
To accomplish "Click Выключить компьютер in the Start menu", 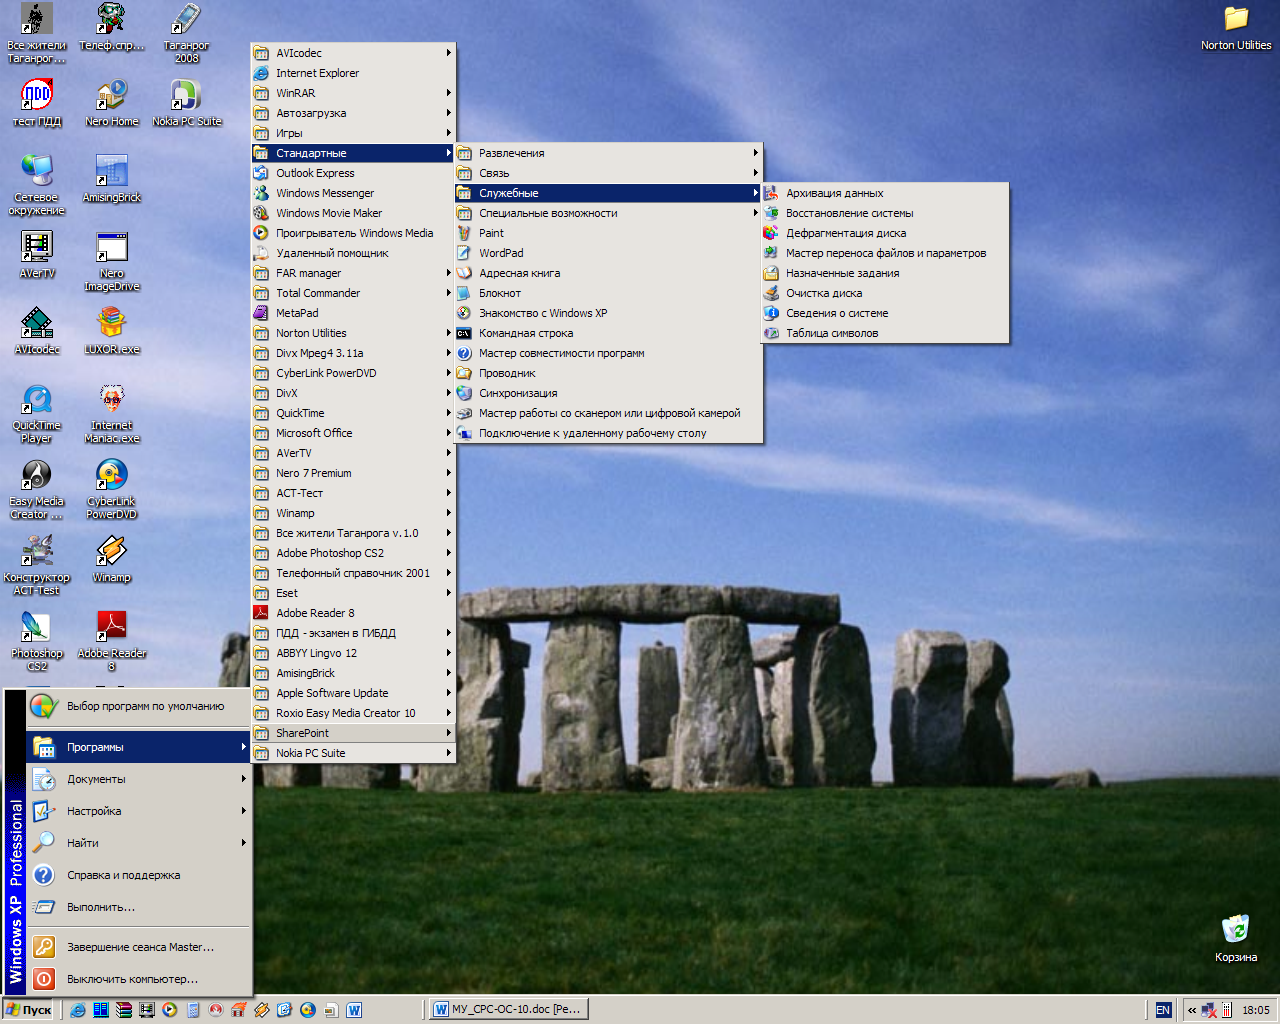I will [139, 979].
